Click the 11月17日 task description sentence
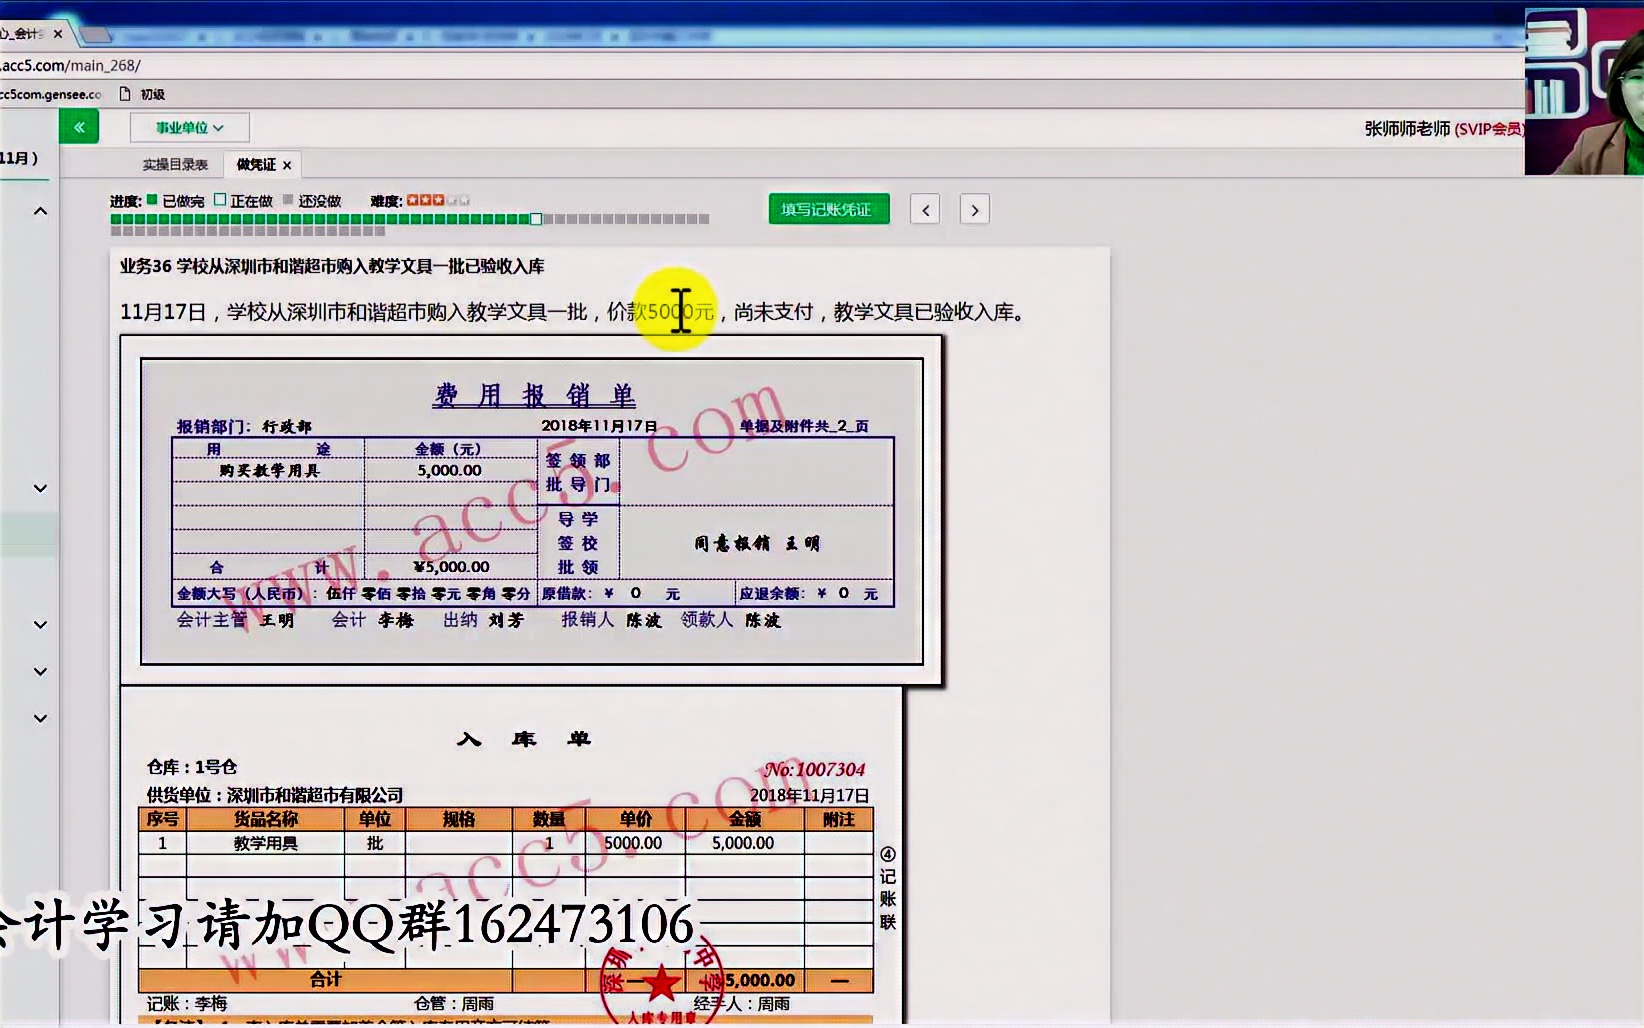 tap(574, 312)
